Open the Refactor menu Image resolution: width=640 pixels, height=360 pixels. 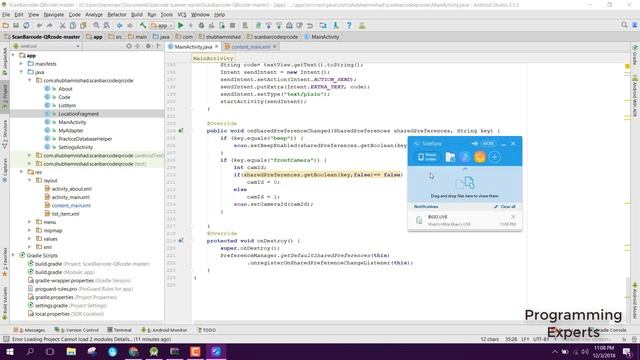pos(117,15)
